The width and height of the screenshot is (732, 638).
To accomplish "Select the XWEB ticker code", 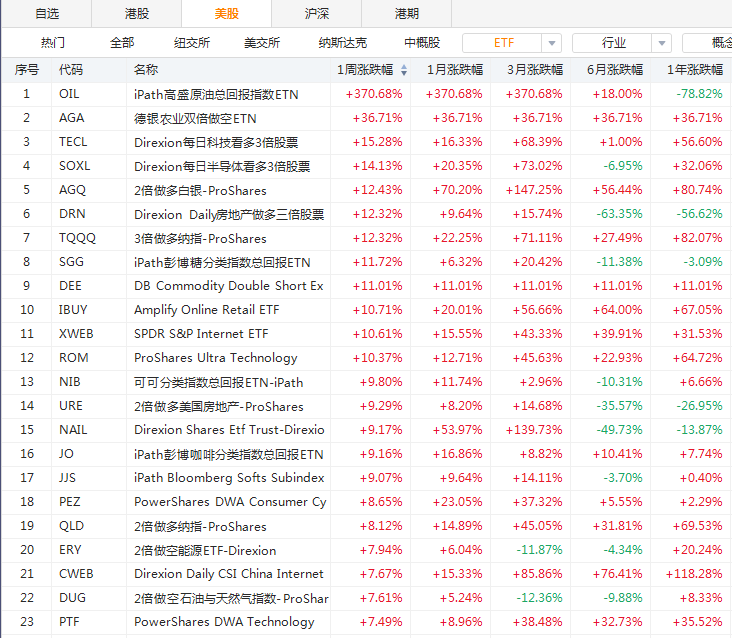I will tap(76, 334).
